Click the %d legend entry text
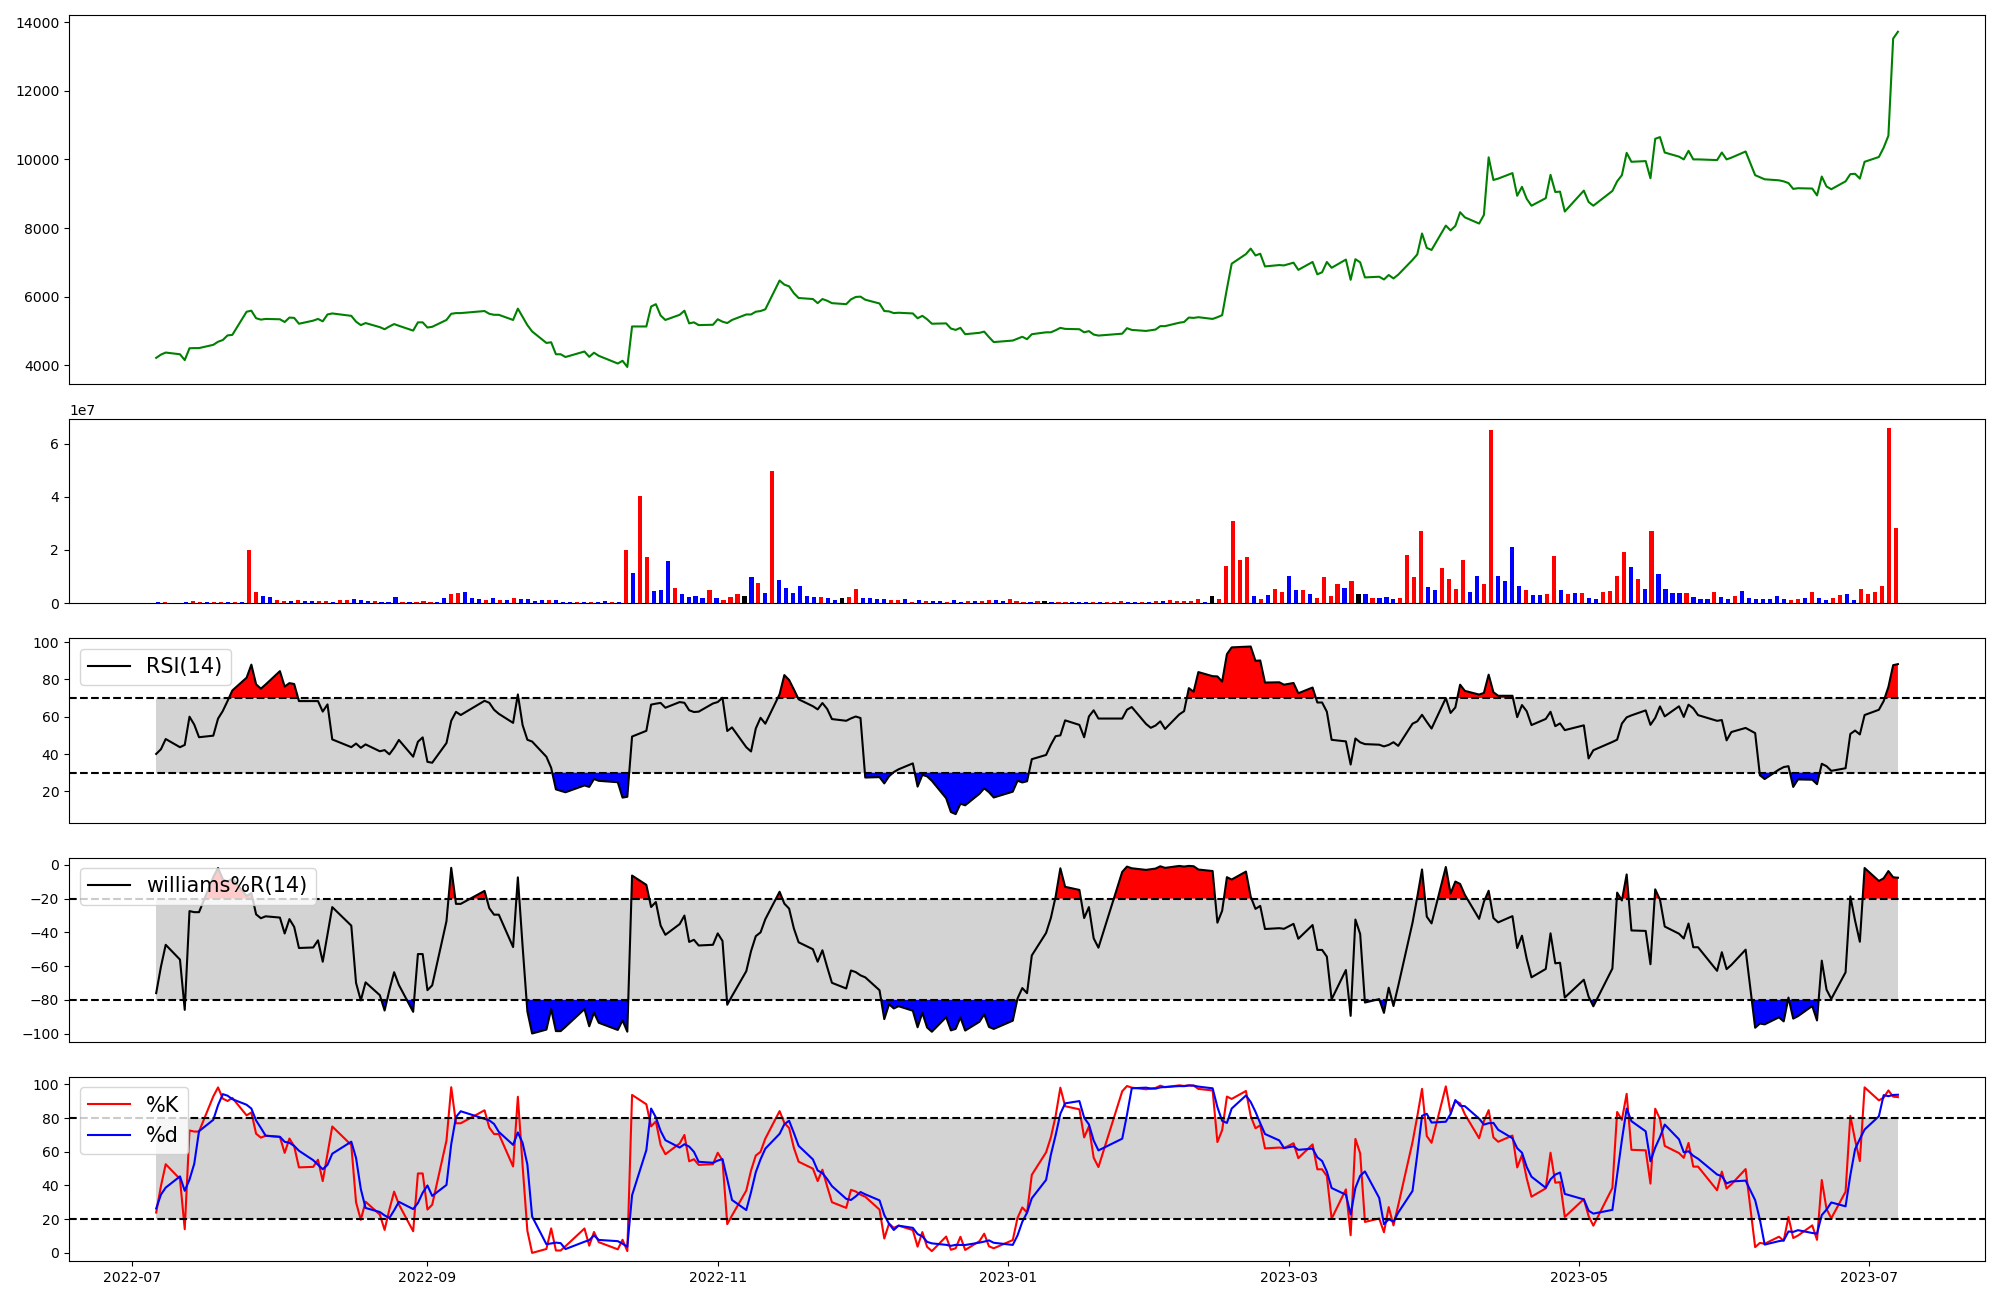 point(162,1135)
